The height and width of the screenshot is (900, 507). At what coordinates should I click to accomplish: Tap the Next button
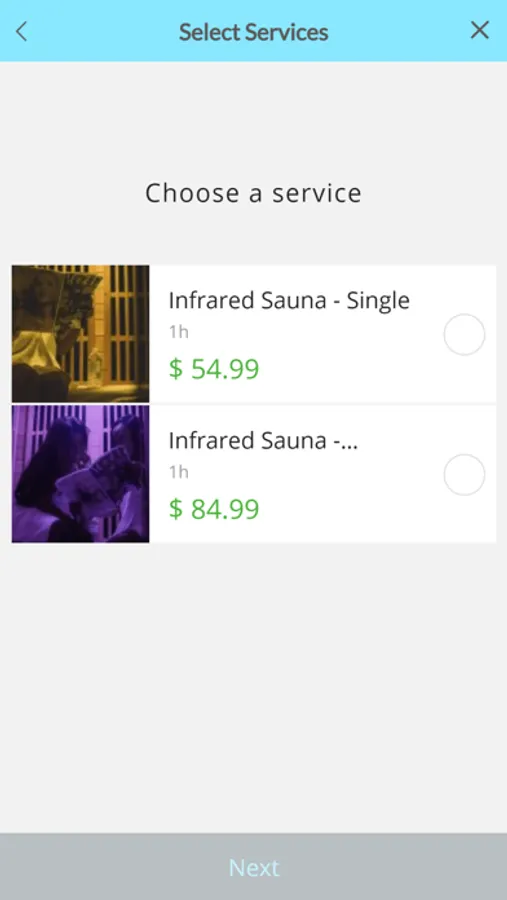253,867
